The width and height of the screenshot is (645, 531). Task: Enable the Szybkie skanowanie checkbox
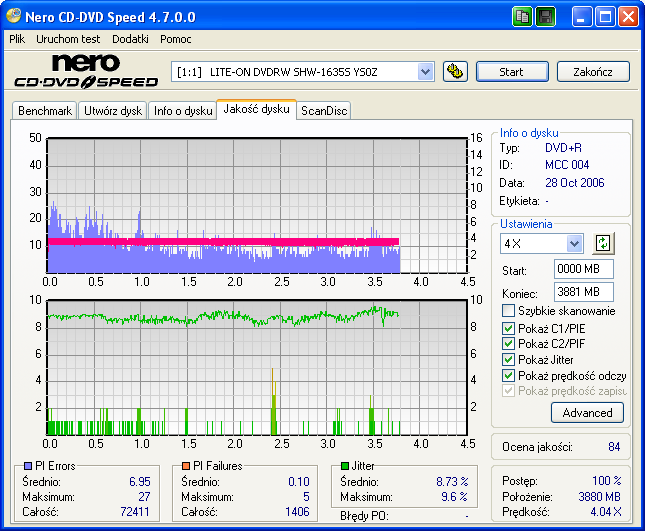[508, 311]
